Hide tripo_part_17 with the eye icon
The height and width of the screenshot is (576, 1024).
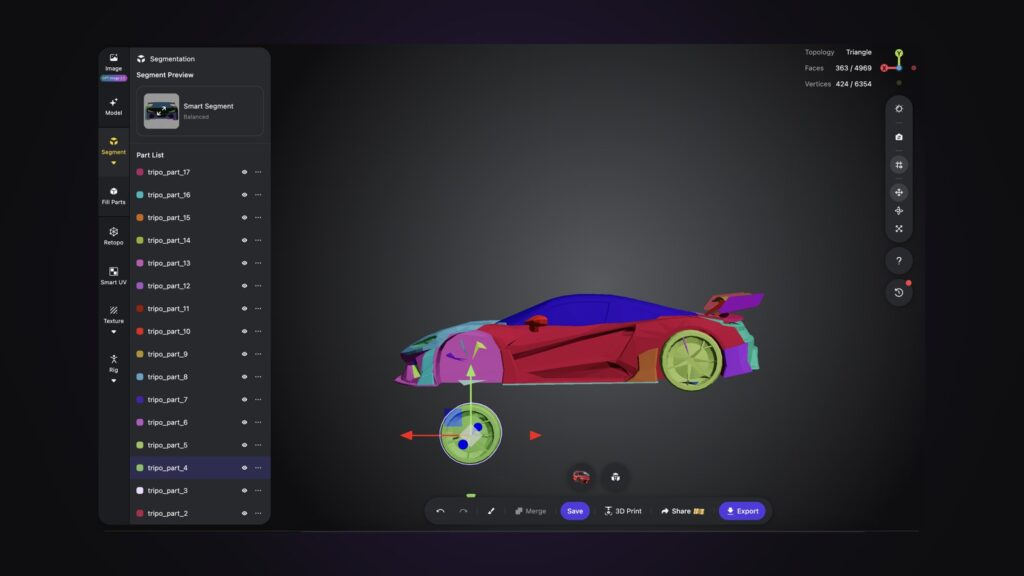coord(244,172)
